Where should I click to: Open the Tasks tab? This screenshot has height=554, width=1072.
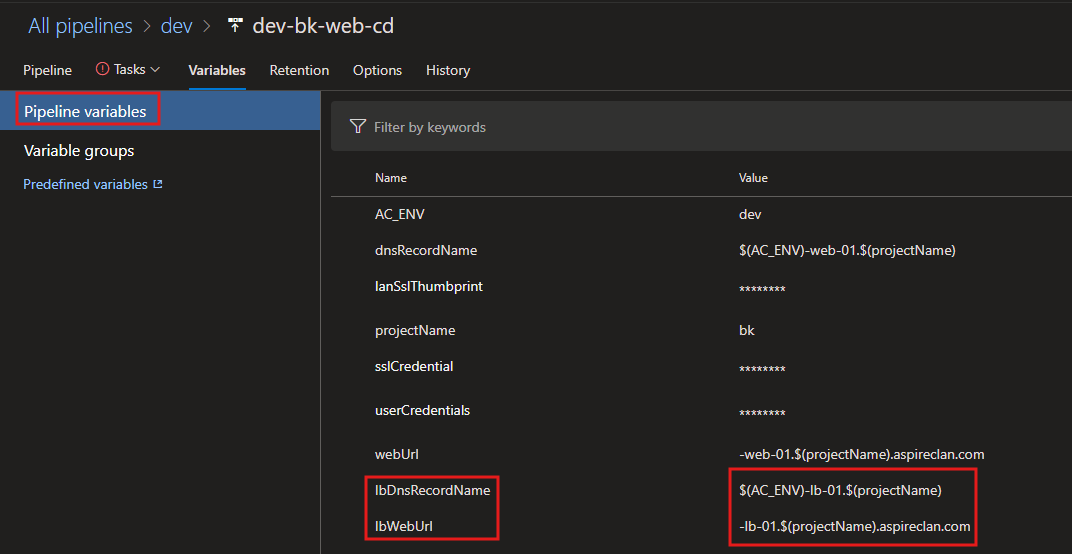pos(129,70)
